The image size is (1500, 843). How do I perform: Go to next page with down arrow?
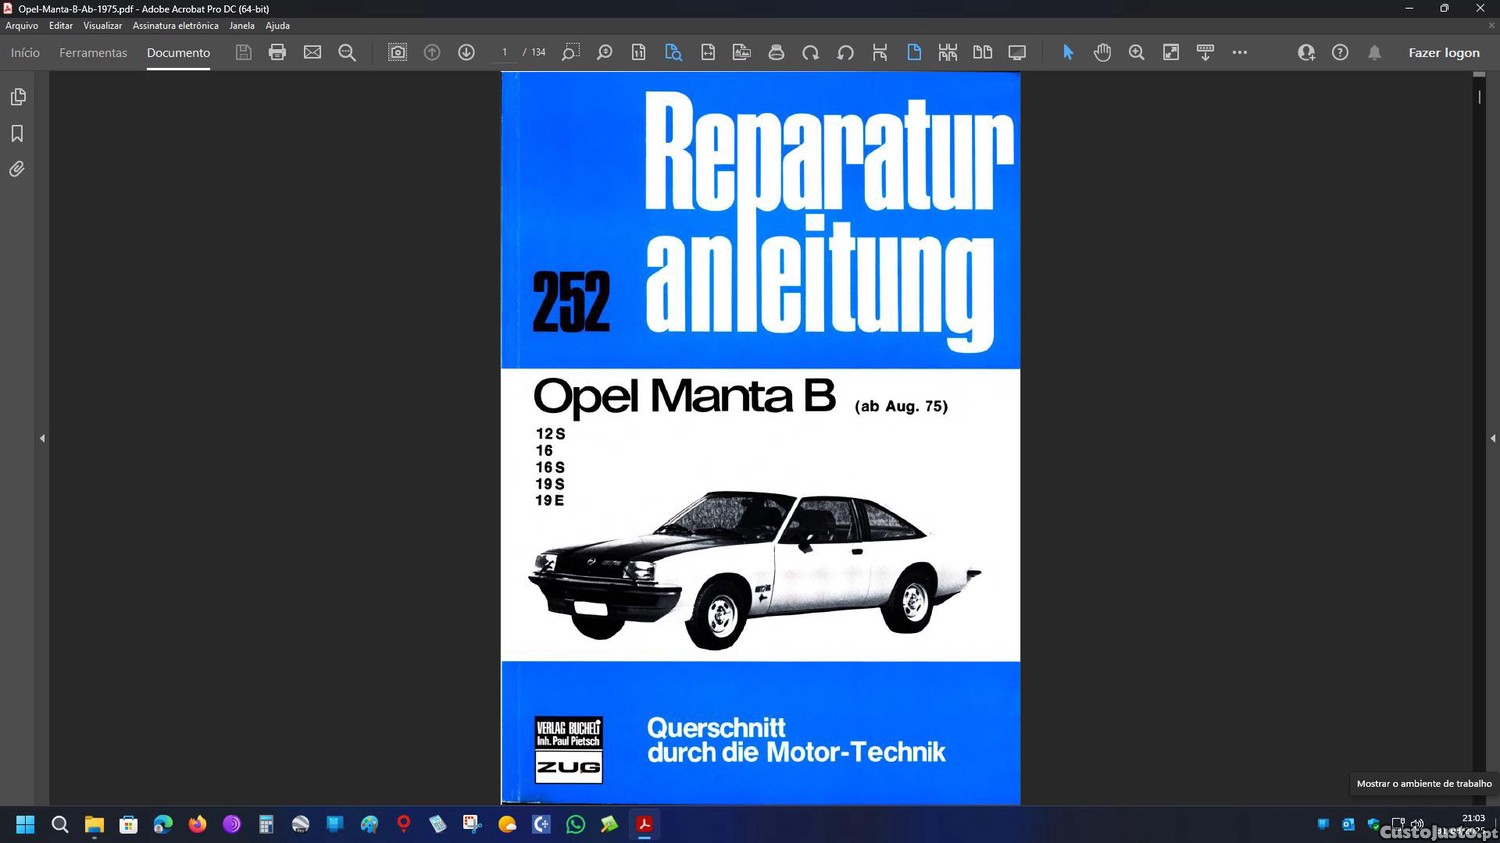click(466, 52)
